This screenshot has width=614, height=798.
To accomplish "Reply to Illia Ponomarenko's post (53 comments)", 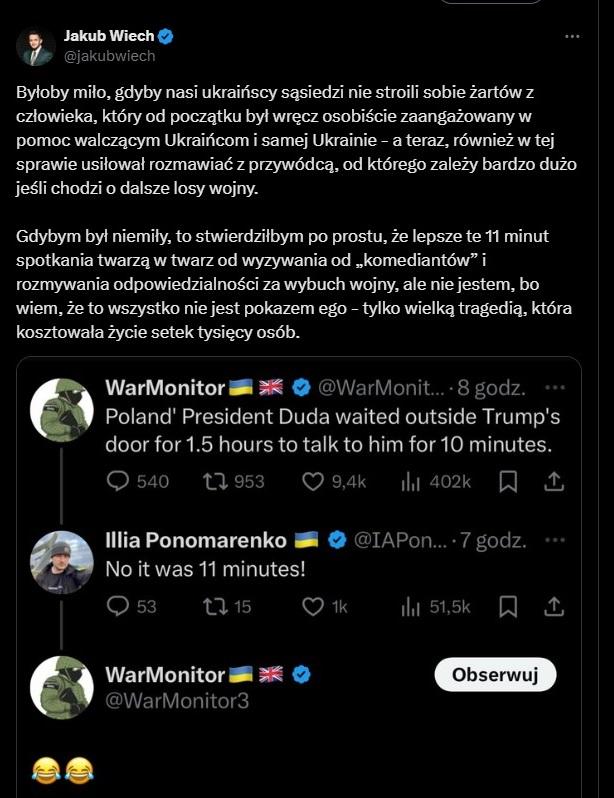I will pos(119,606).
